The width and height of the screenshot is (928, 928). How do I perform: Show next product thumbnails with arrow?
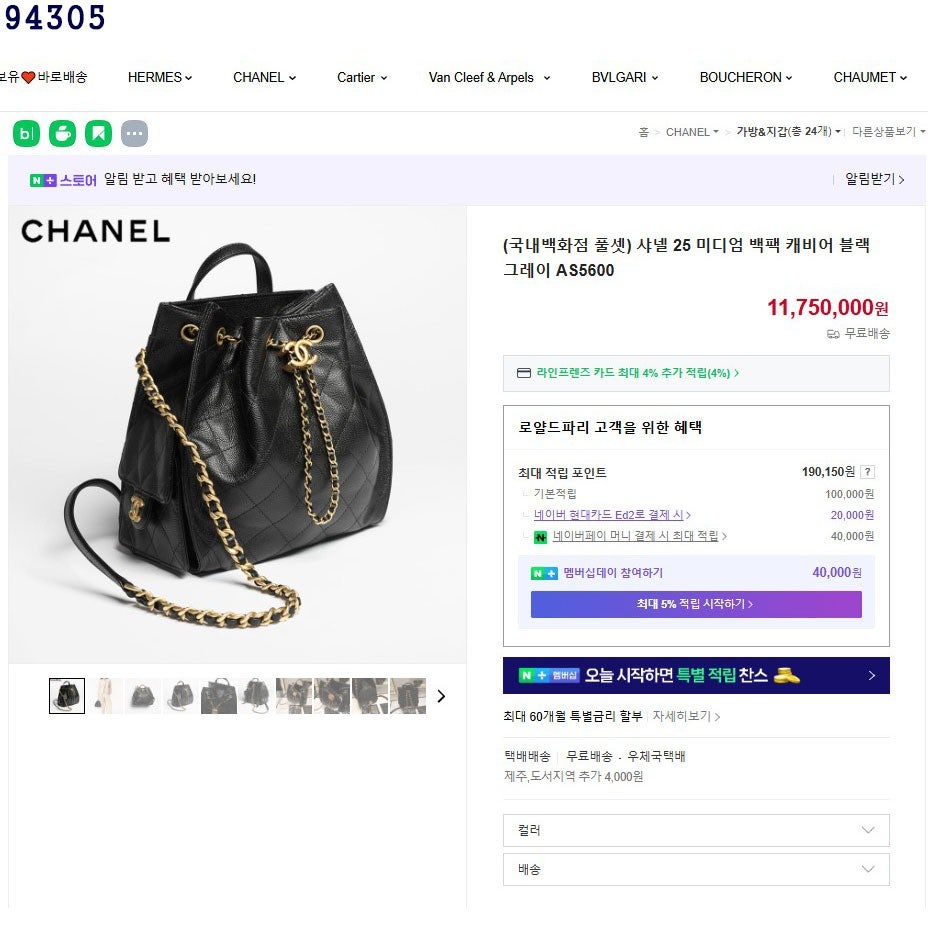point(441,696)
